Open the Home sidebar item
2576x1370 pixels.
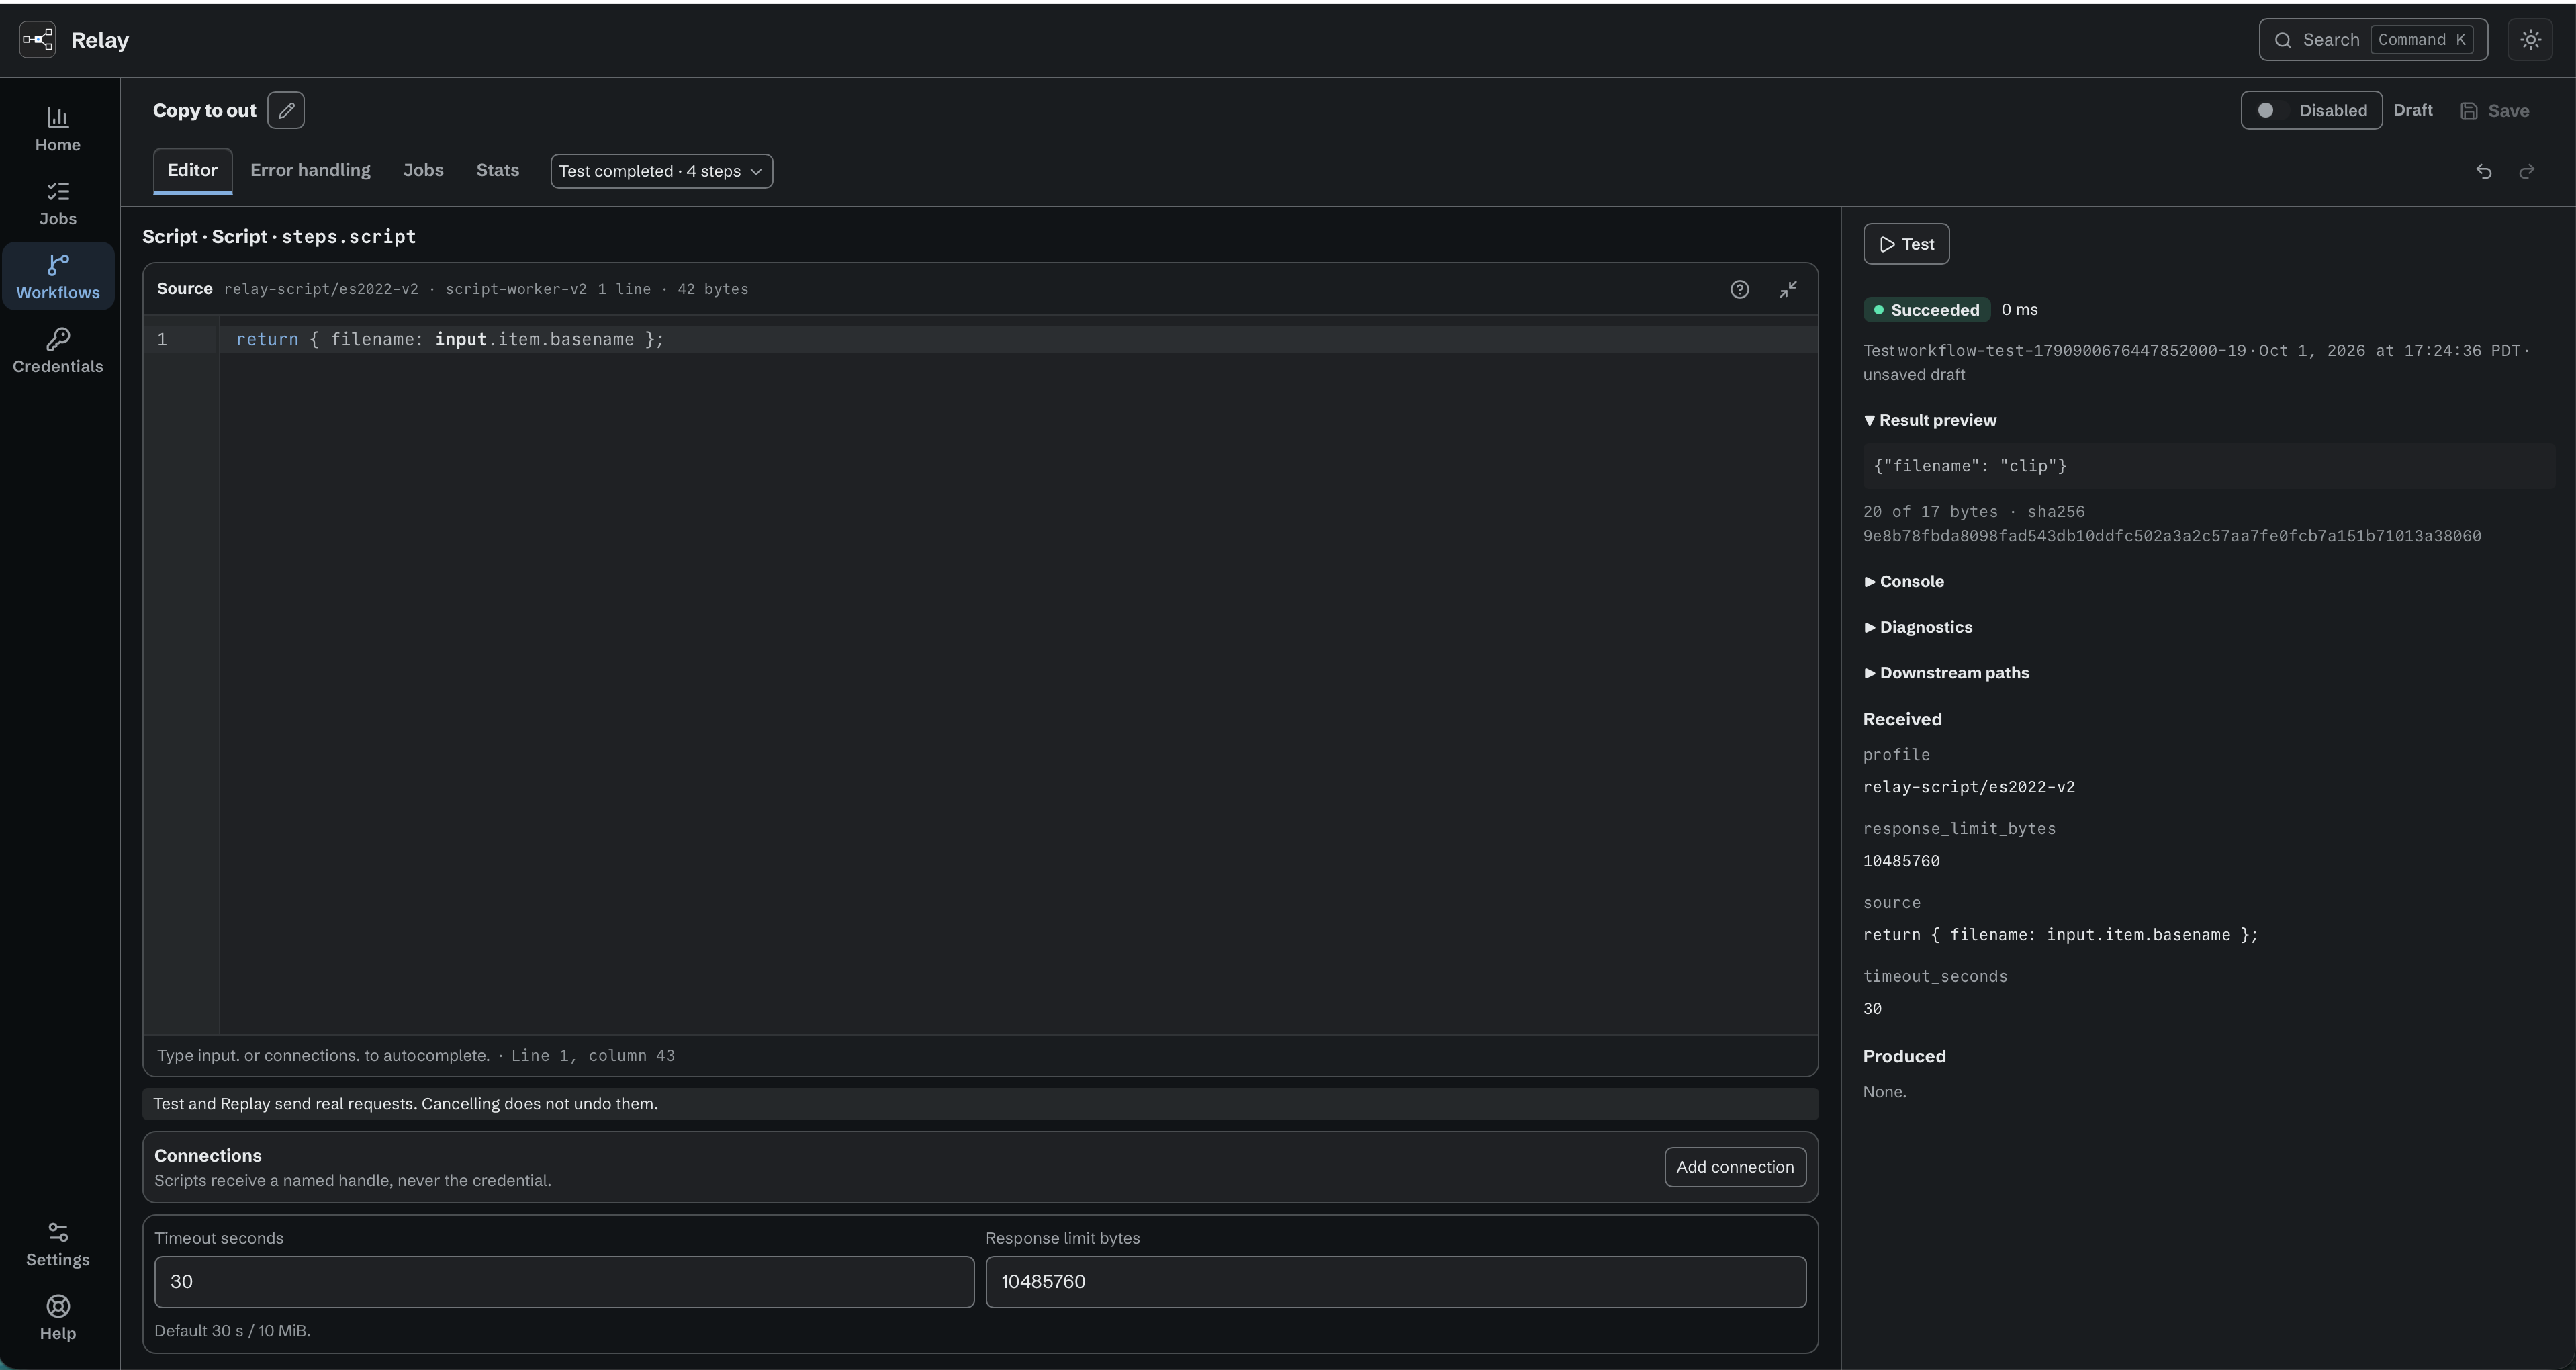(58, 129)
